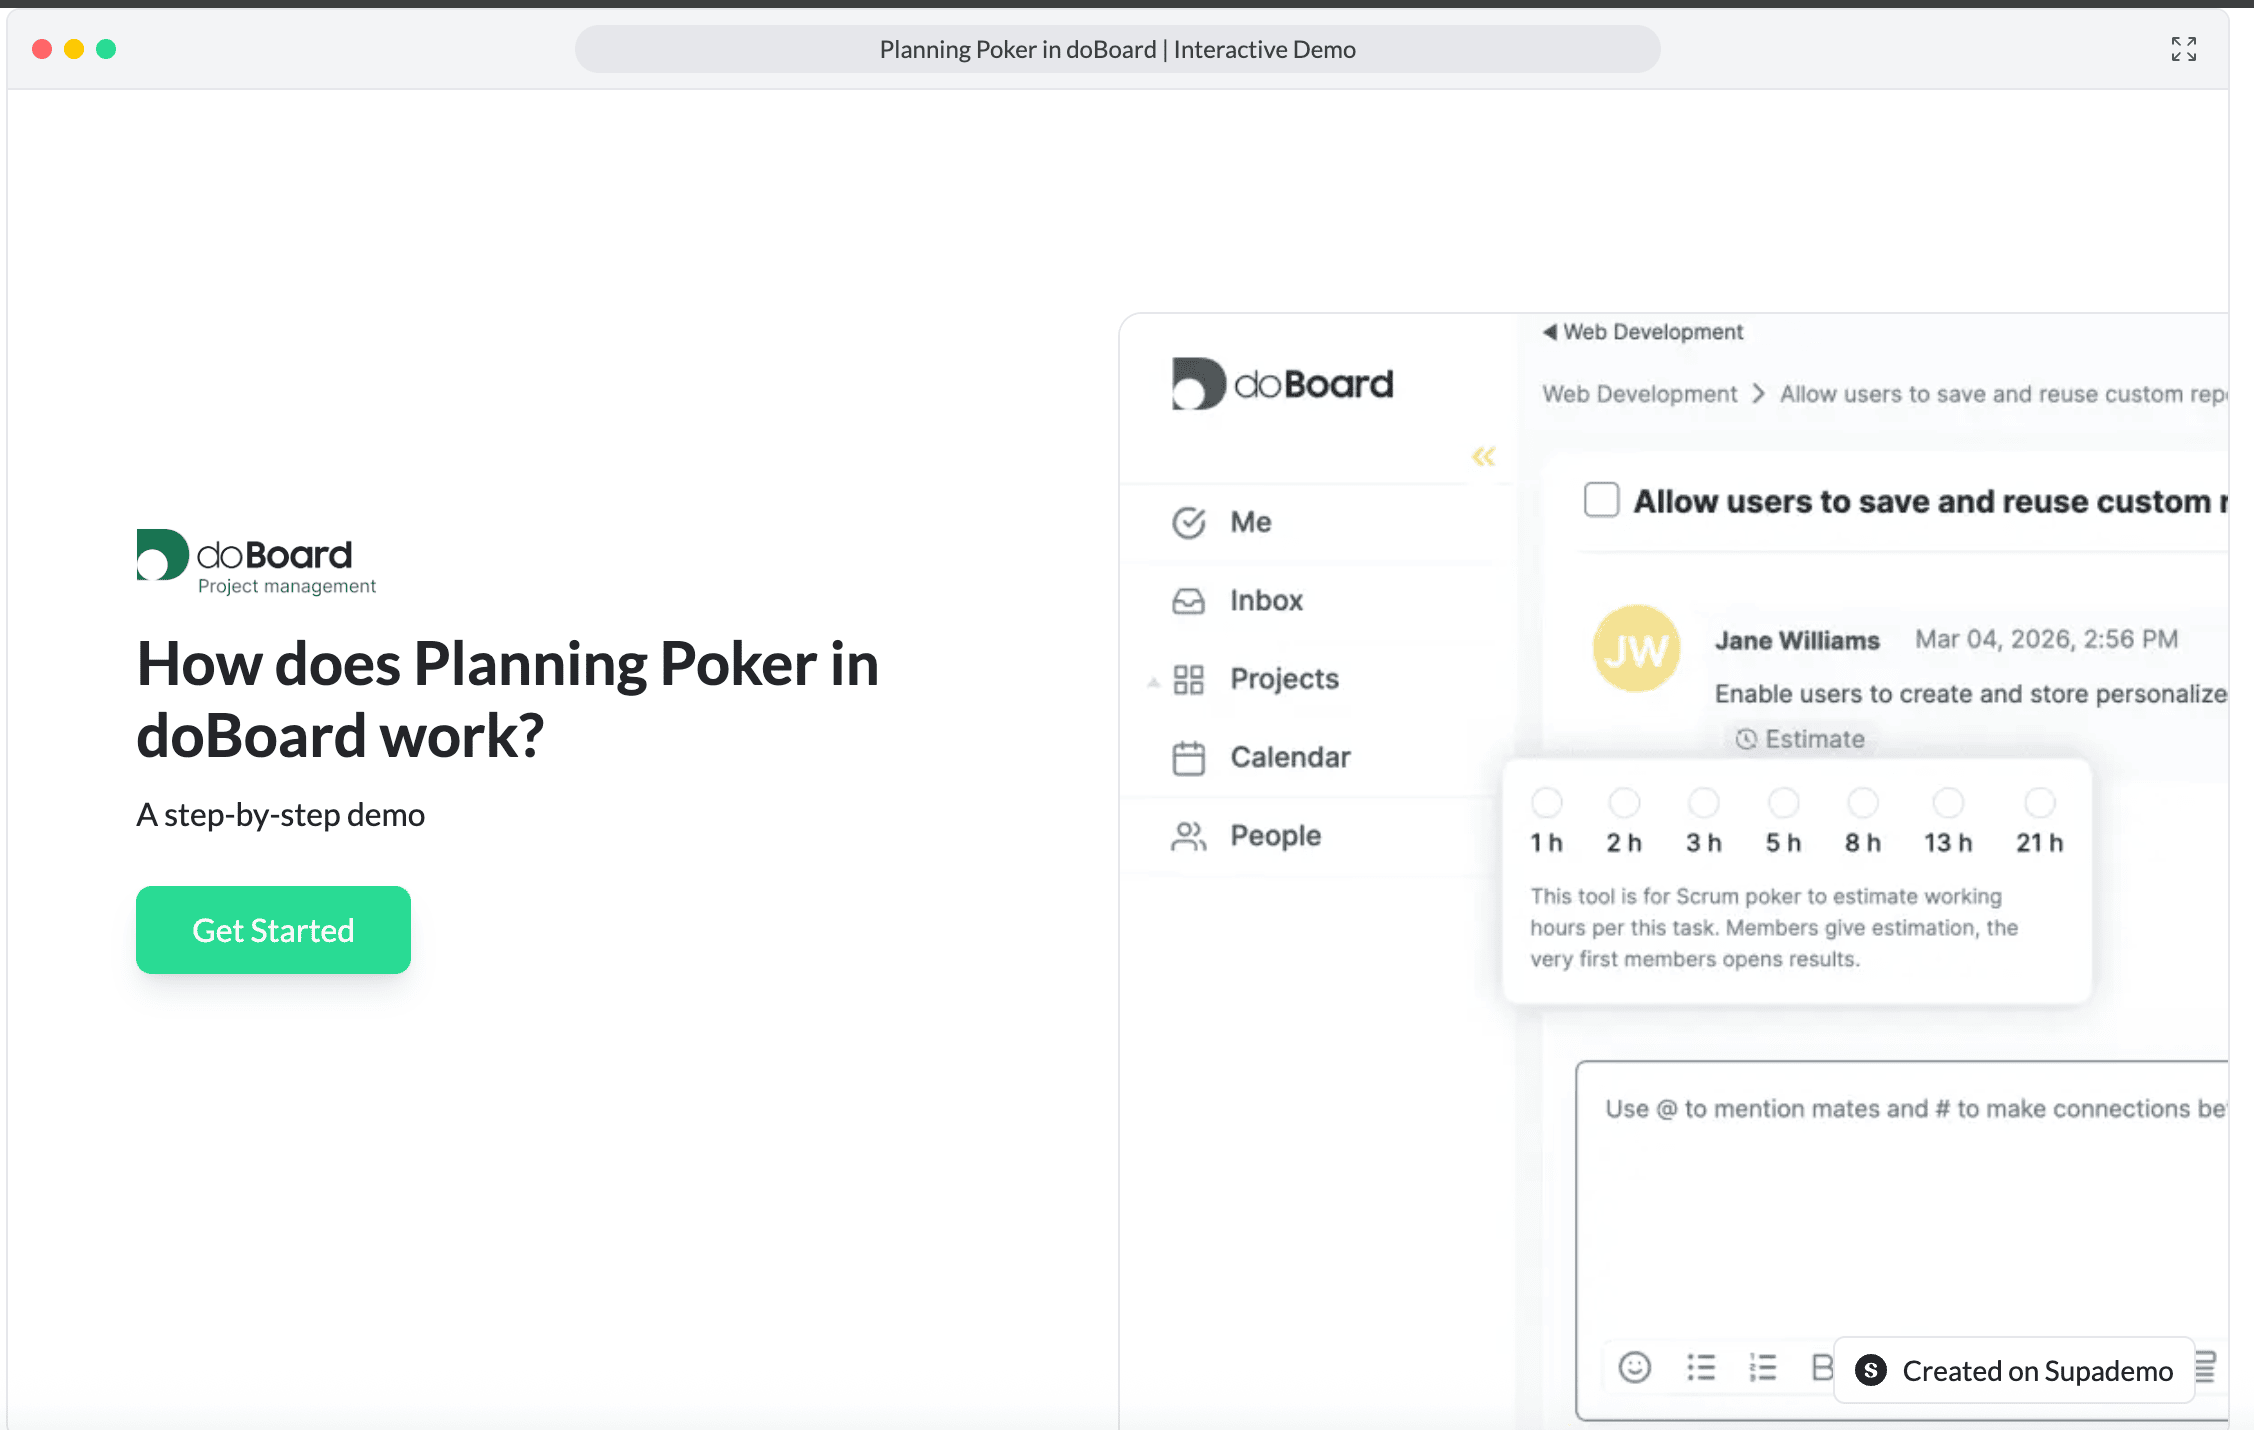The width and height of the screenshot is (2254, 1430).
Task: Collapse sidebar with double chevron icon
Action: coord(1483,457)
